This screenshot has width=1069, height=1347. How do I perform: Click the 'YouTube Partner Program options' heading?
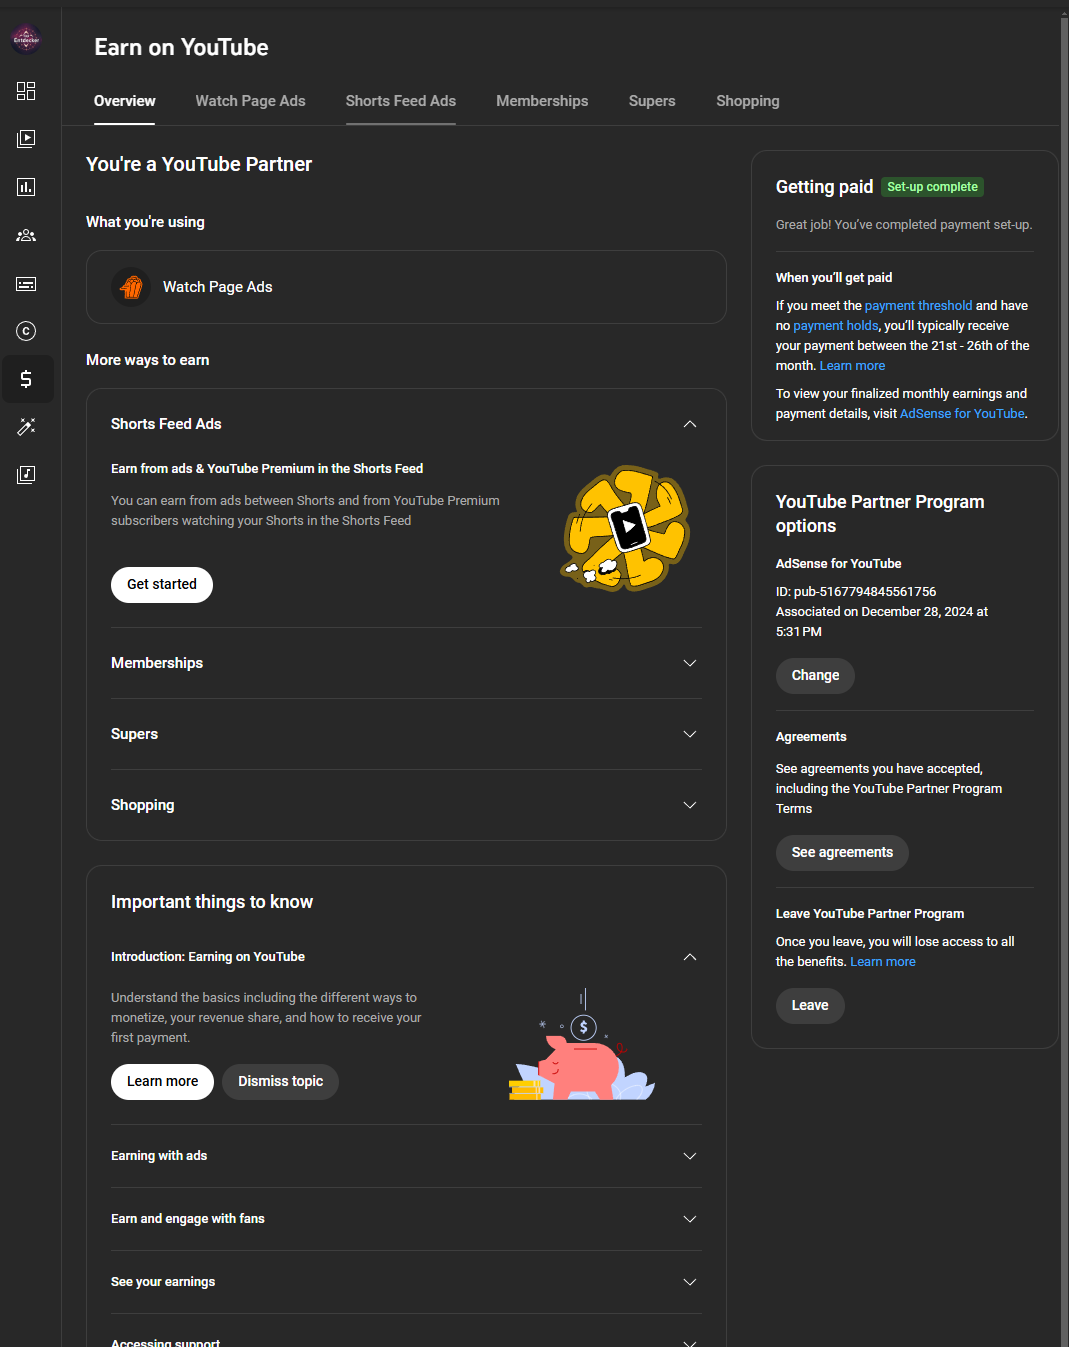tap(880, 514)
